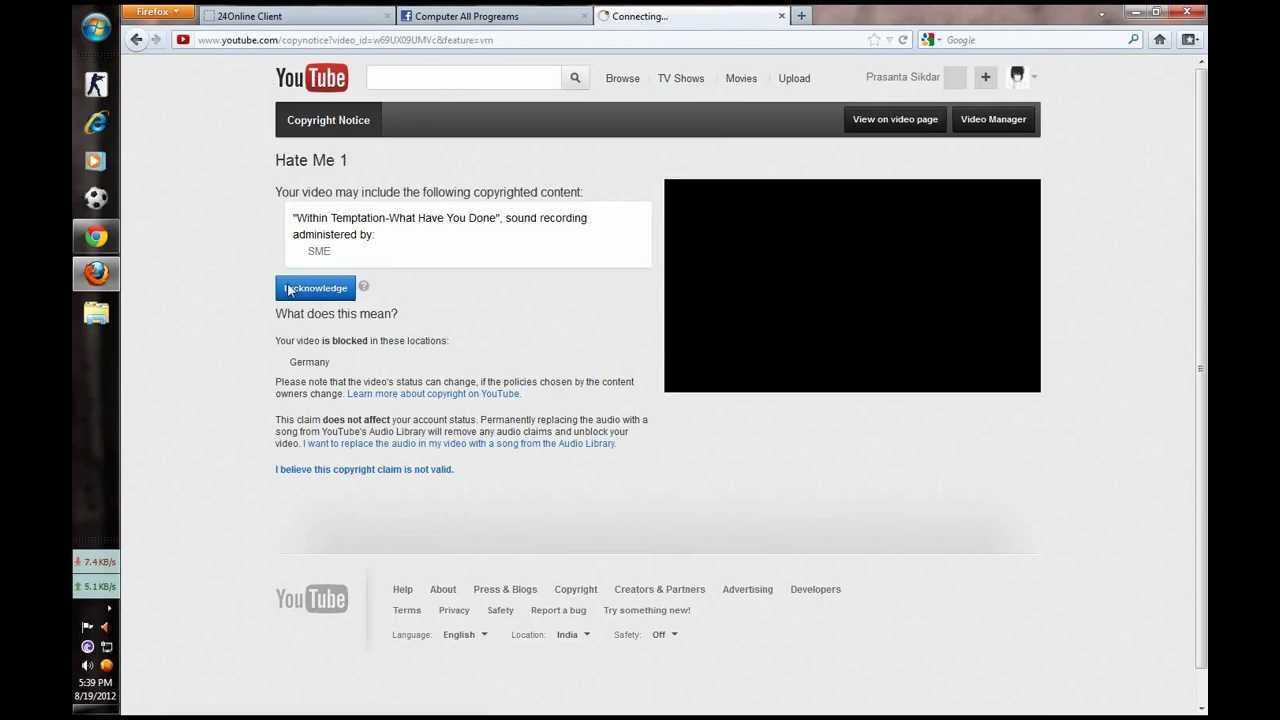Image resolution: width=1280 pixels, height=720 pixels.
Task: Reload the page with the refresh icon
Action: [x=903, y=40]
